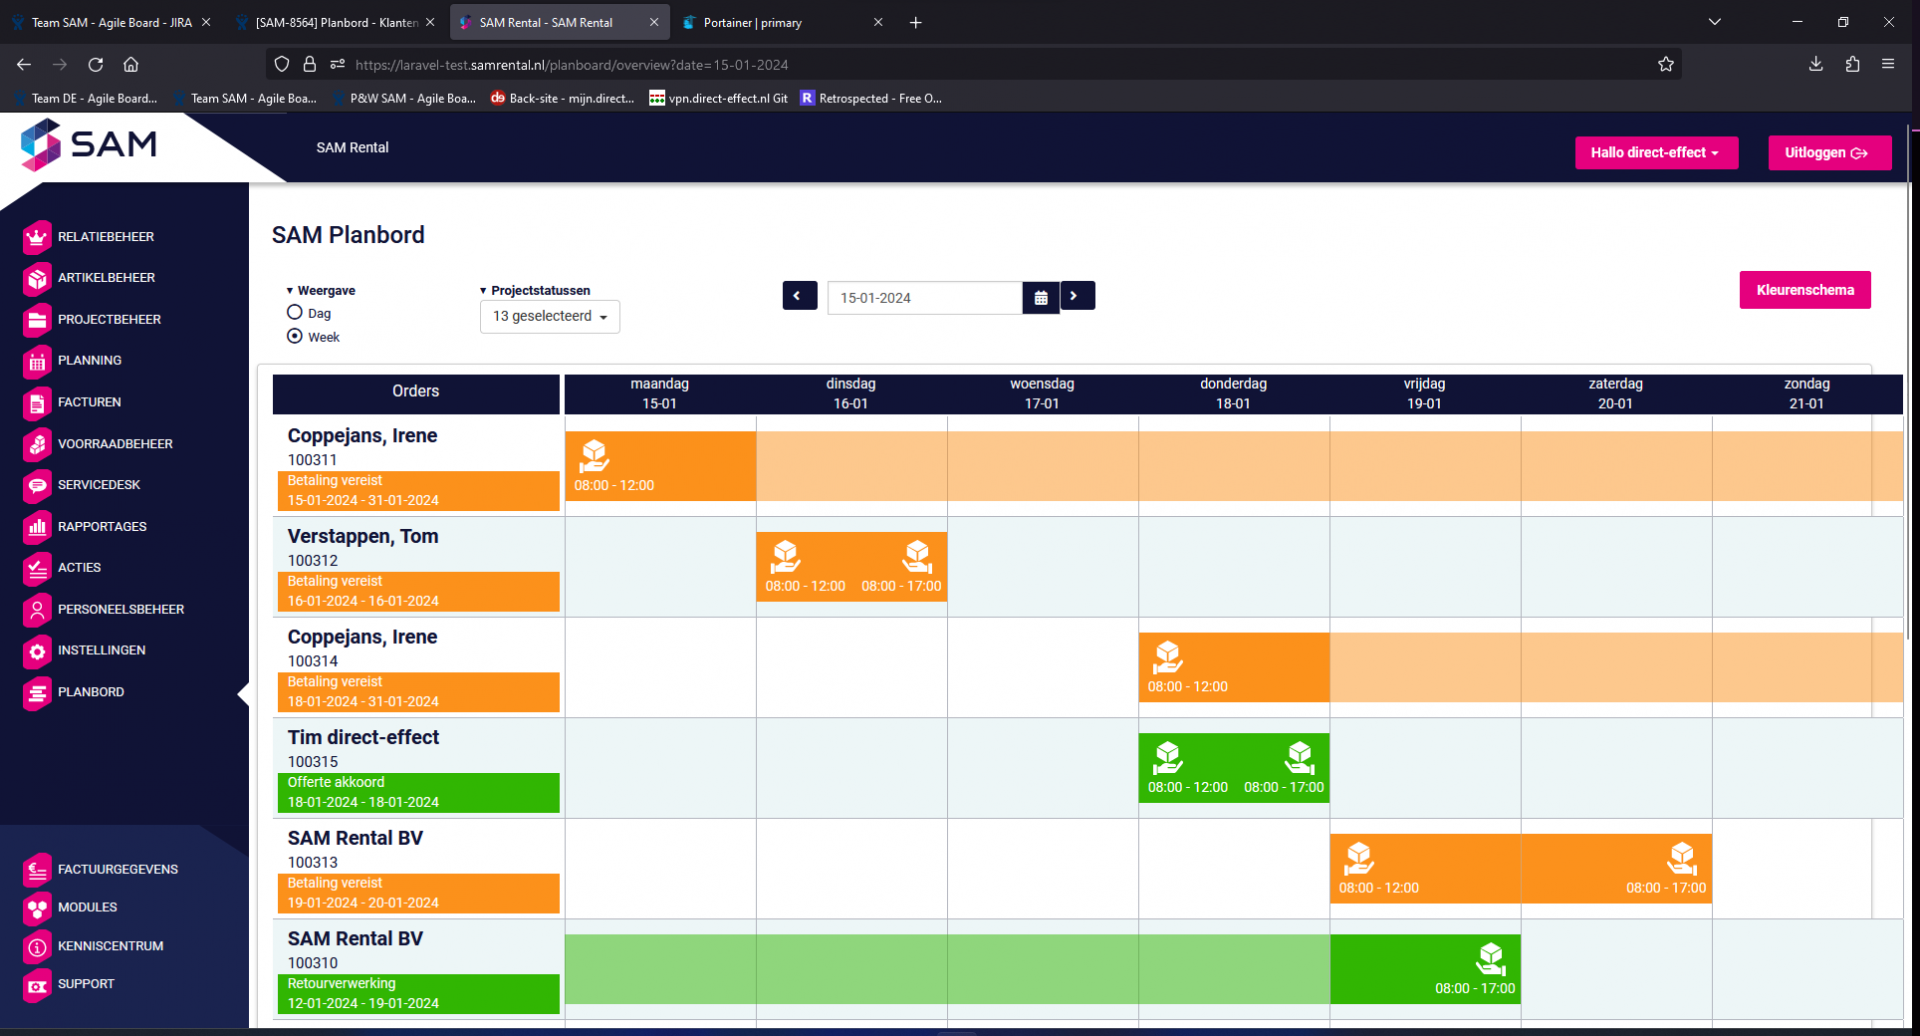This screenshot has width=1920, height=1036.
Task: Click delivery icon for order 100314 Thursday
Action: coord(1168,657)
